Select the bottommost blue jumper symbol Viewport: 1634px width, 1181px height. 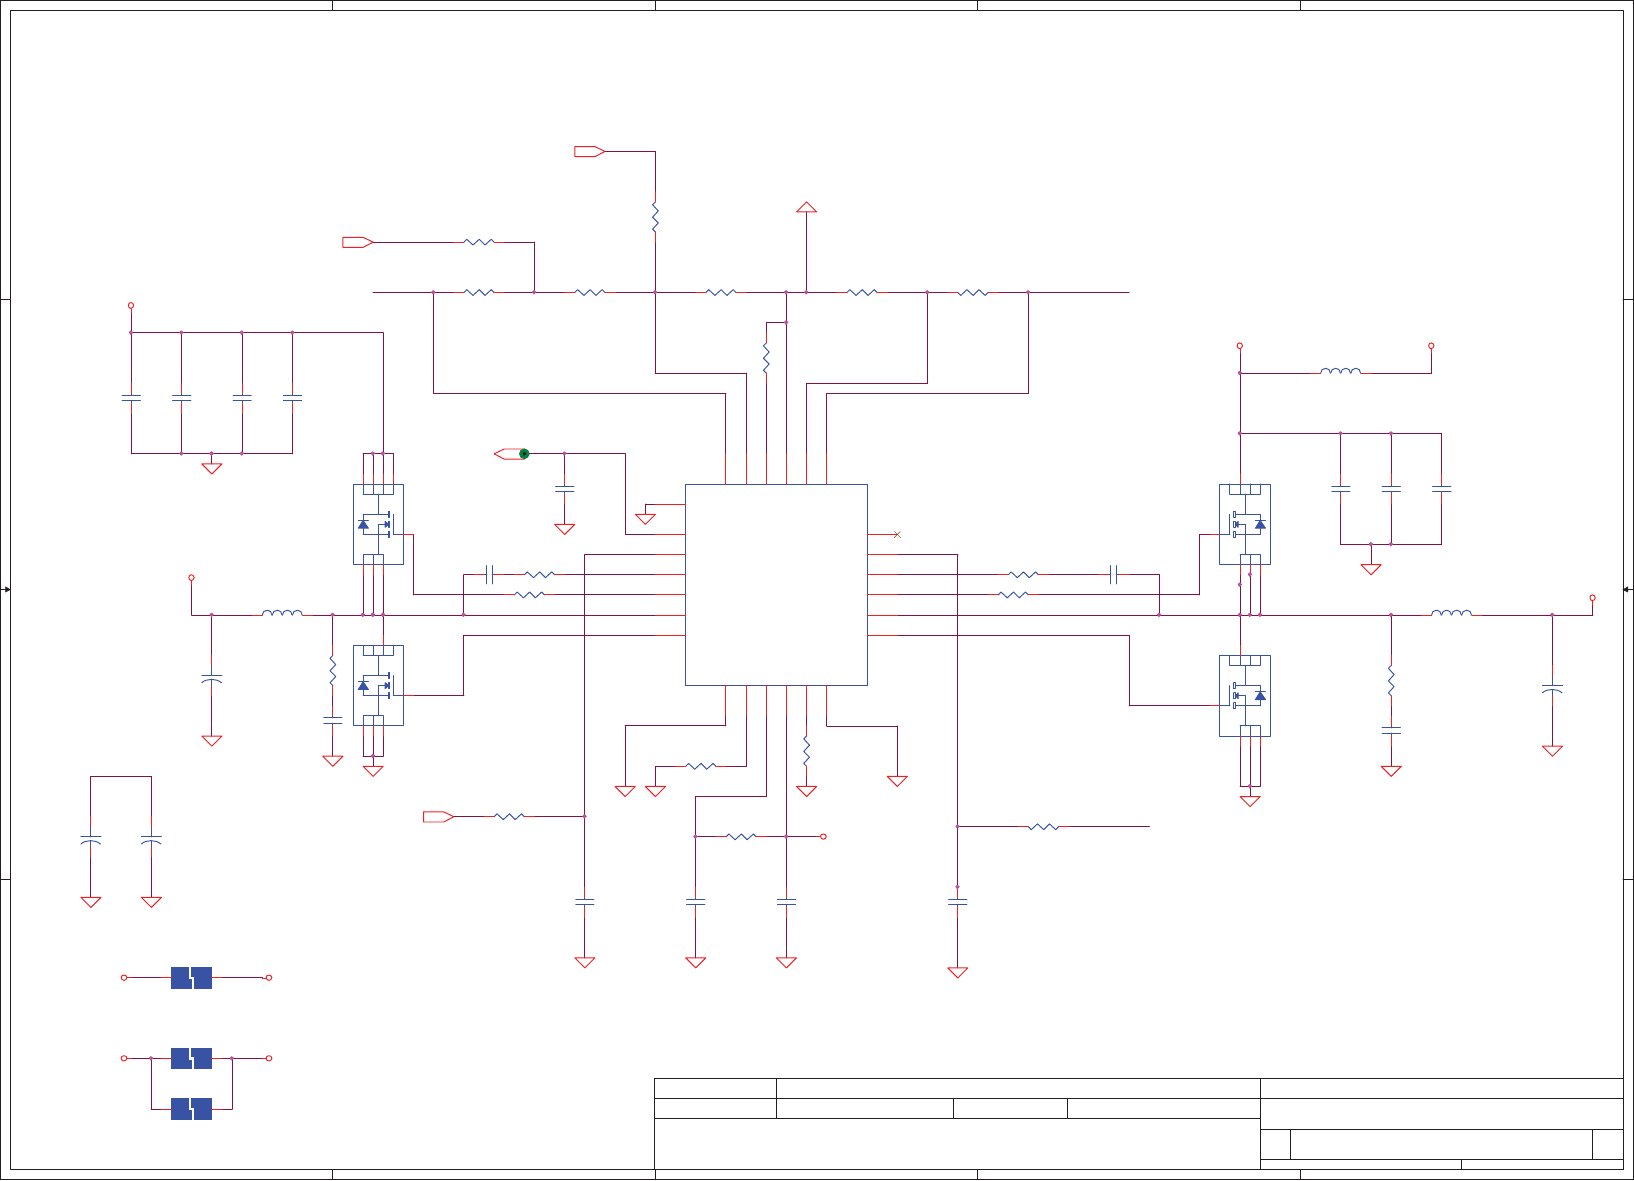pos(191,1109)
